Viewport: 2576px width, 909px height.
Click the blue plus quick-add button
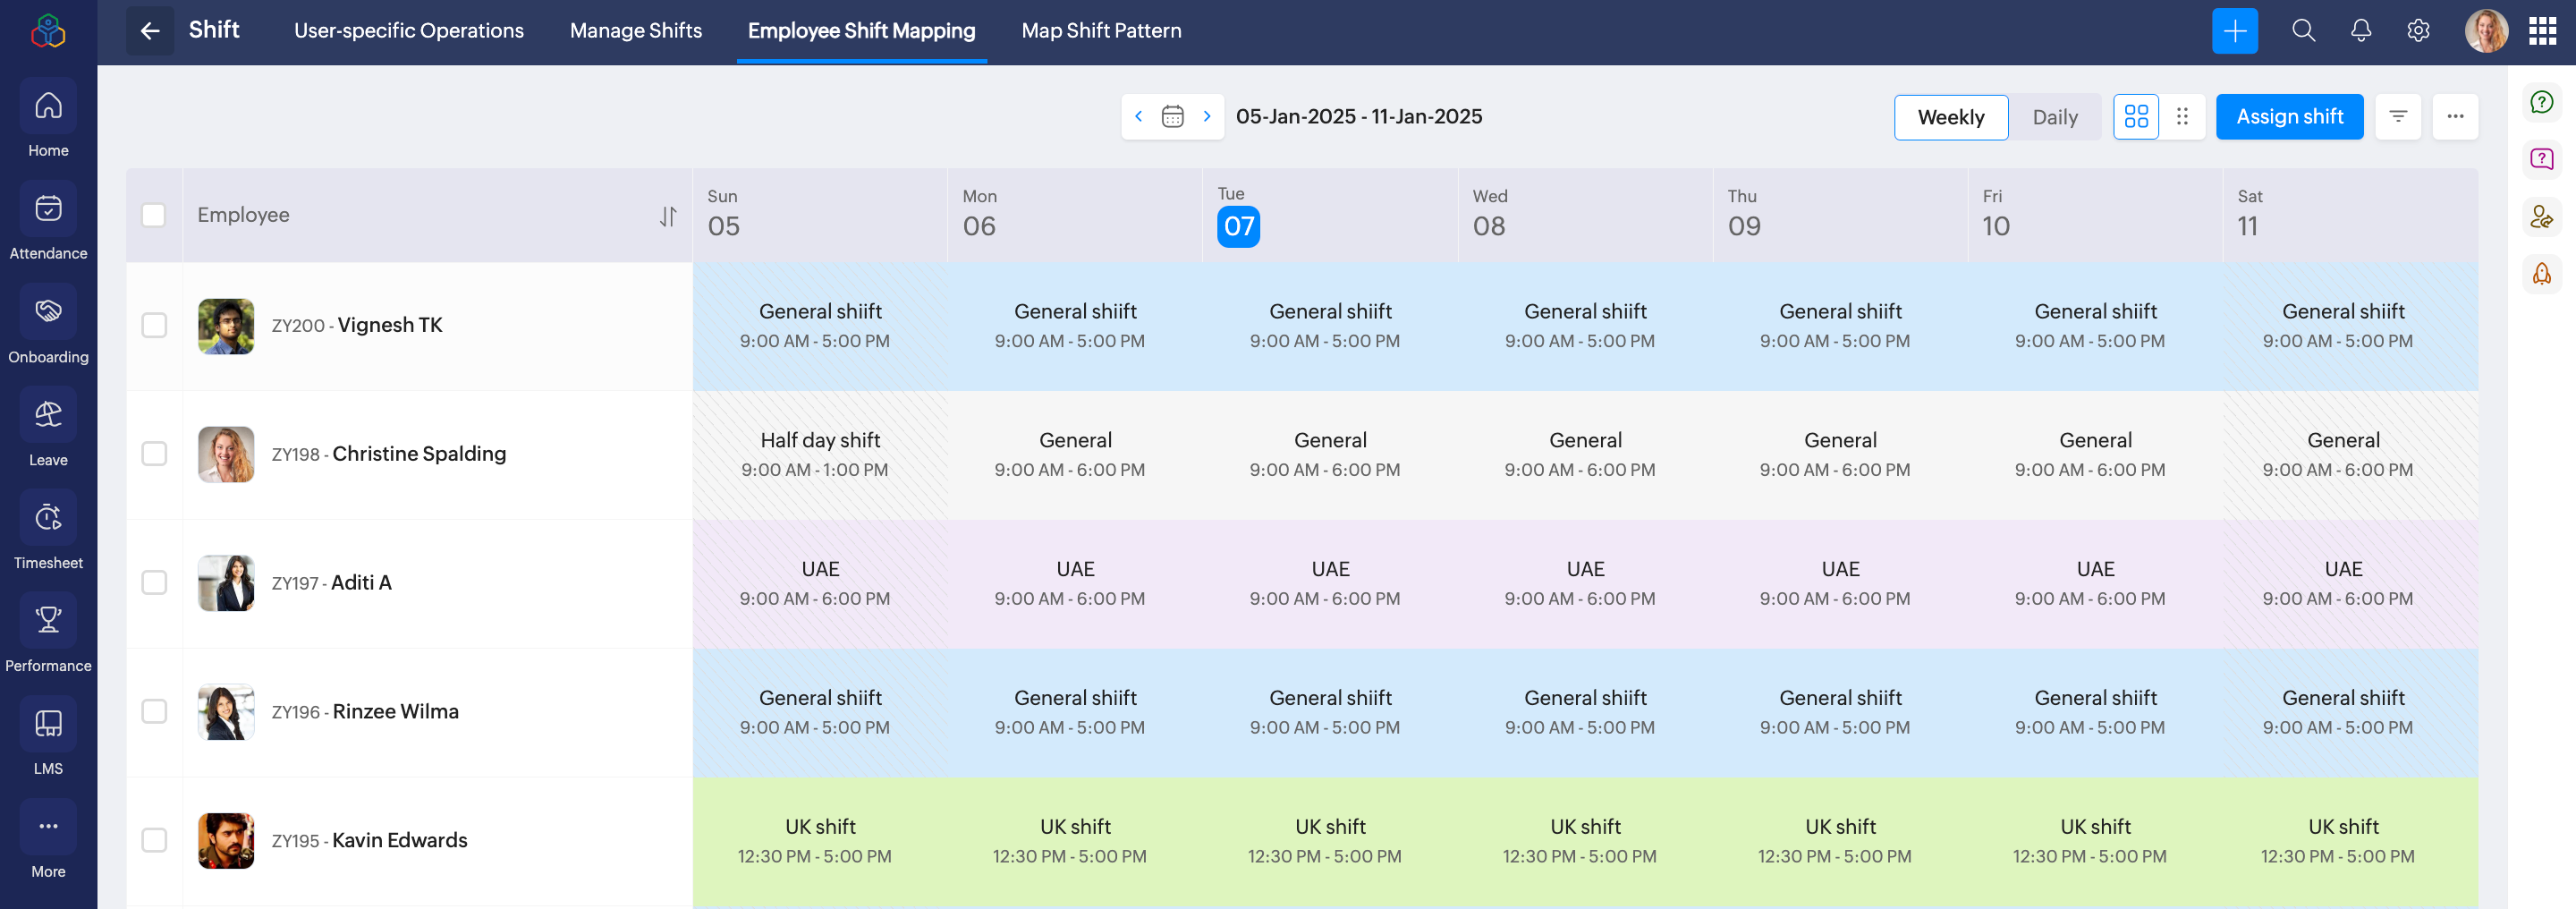(x=2234, y=31)
